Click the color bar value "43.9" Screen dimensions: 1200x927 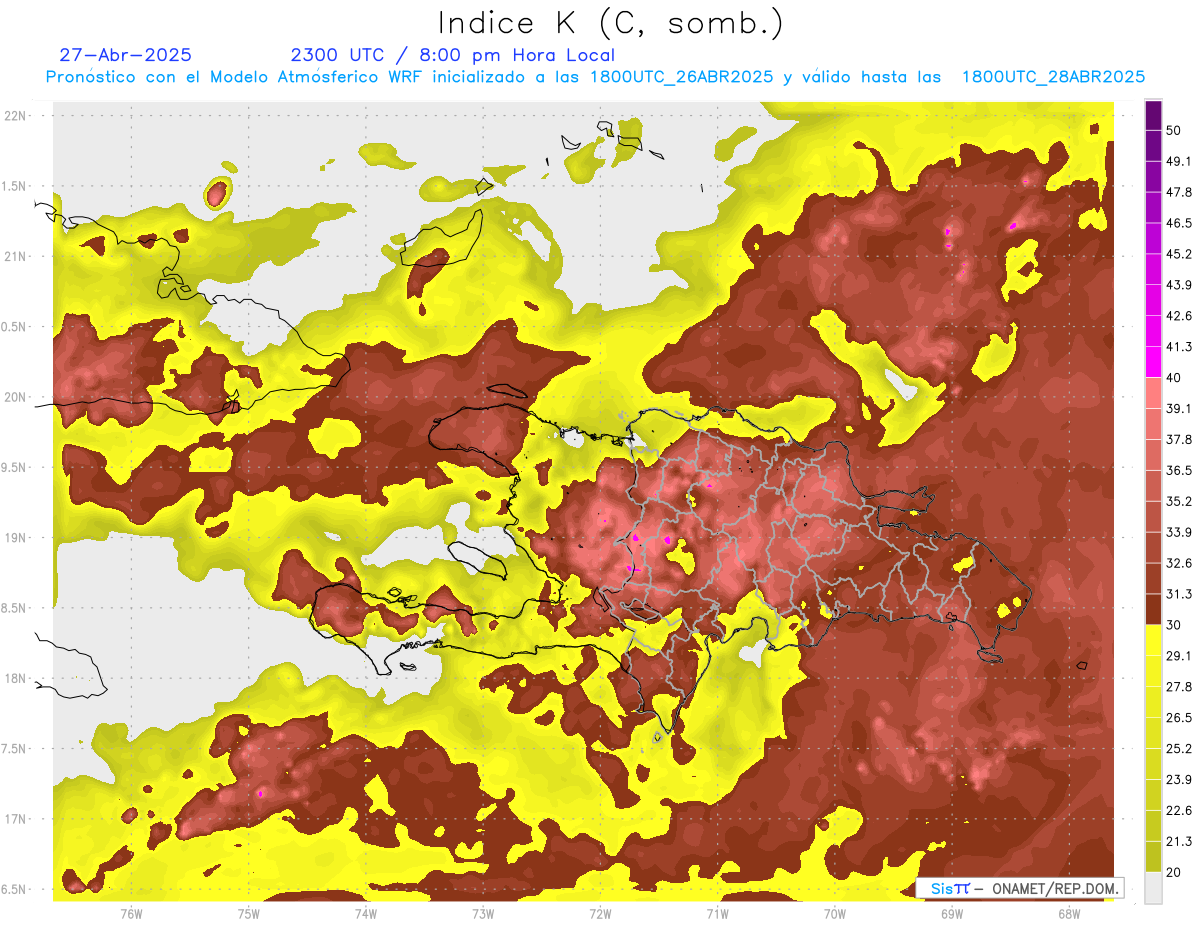1178,285
